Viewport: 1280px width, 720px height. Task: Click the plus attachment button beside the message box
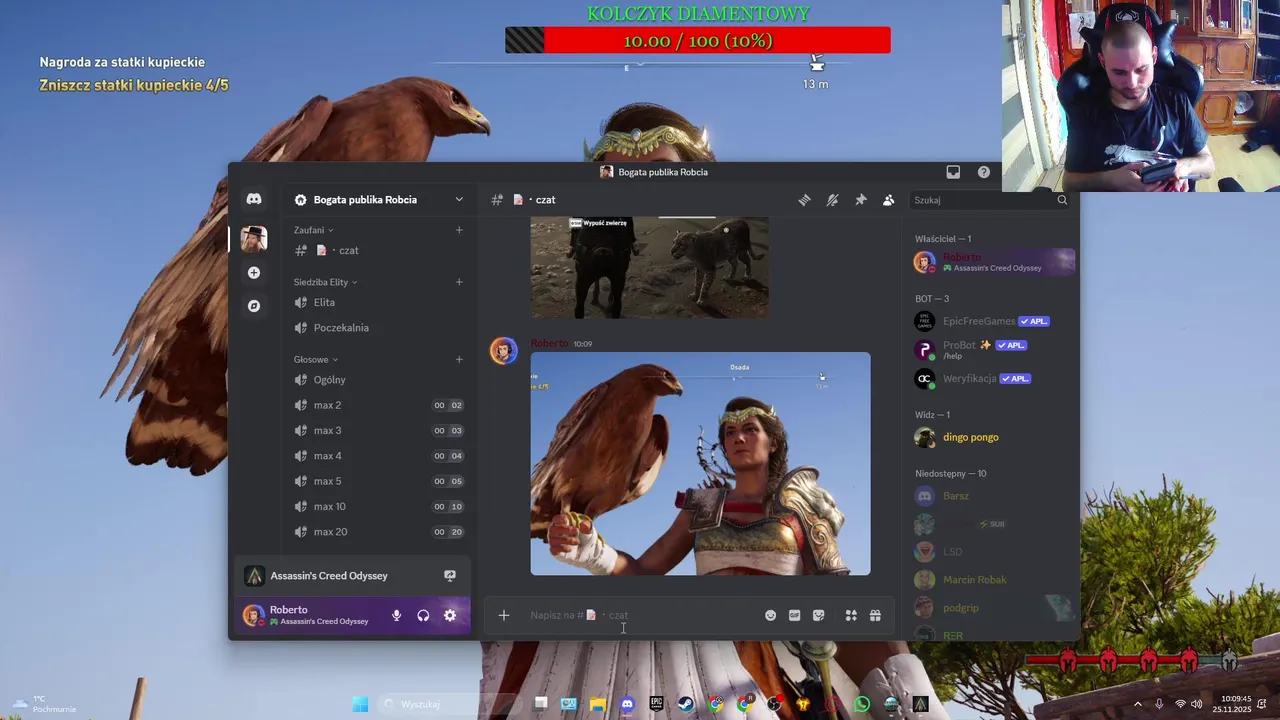pyautogui.click(x=504, y=615)
